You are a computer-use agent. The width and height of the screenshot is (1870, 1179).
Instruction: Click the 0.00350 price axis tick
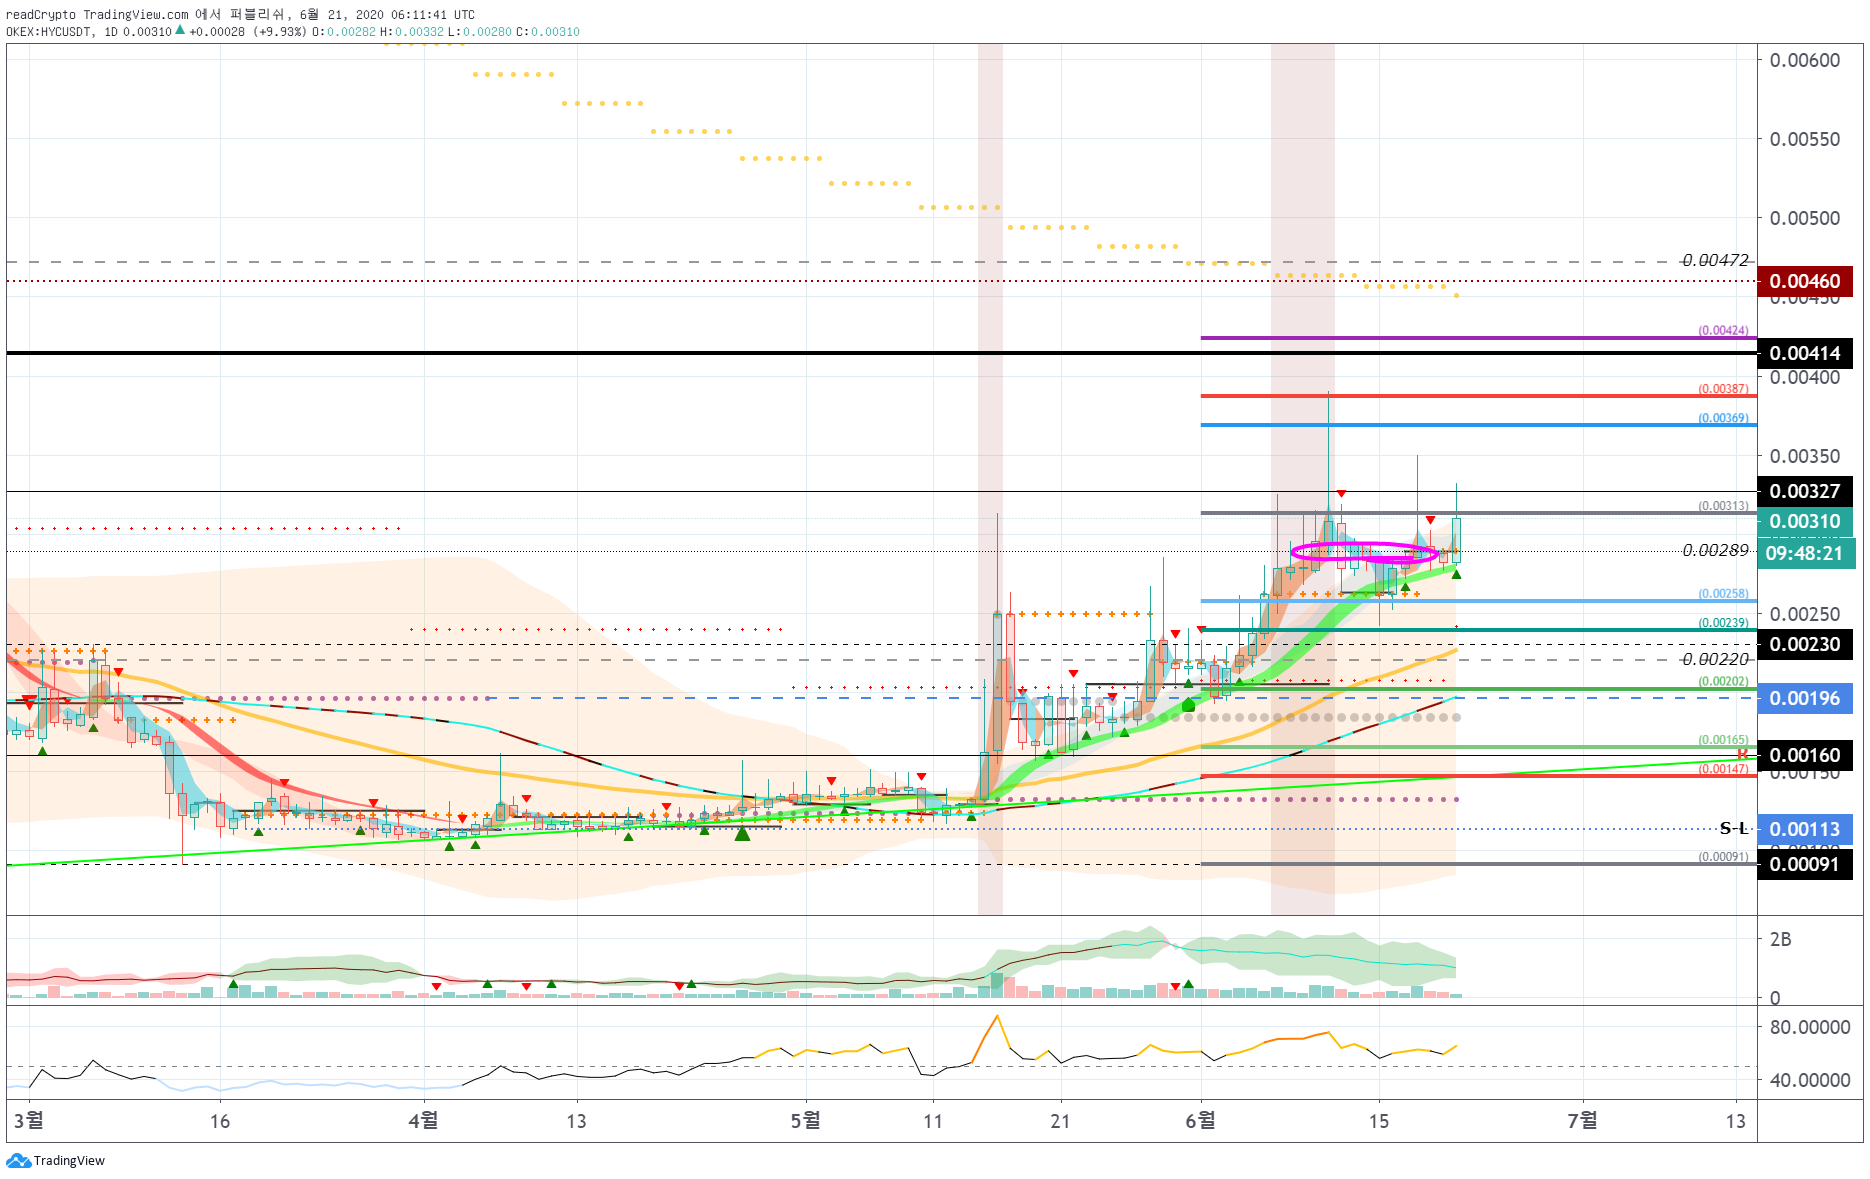(1804, 456)
